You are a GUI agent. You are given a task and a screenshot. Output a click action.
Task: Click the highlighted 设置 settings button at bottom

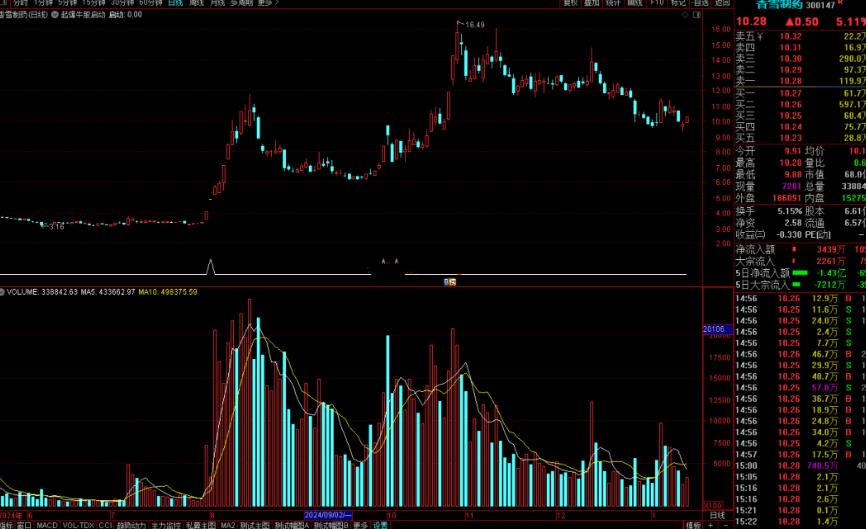pos(381,525)
